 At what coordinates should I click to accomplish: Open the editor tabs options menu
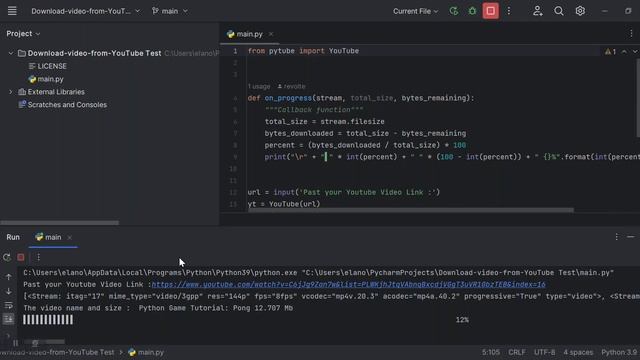point(631,34)
